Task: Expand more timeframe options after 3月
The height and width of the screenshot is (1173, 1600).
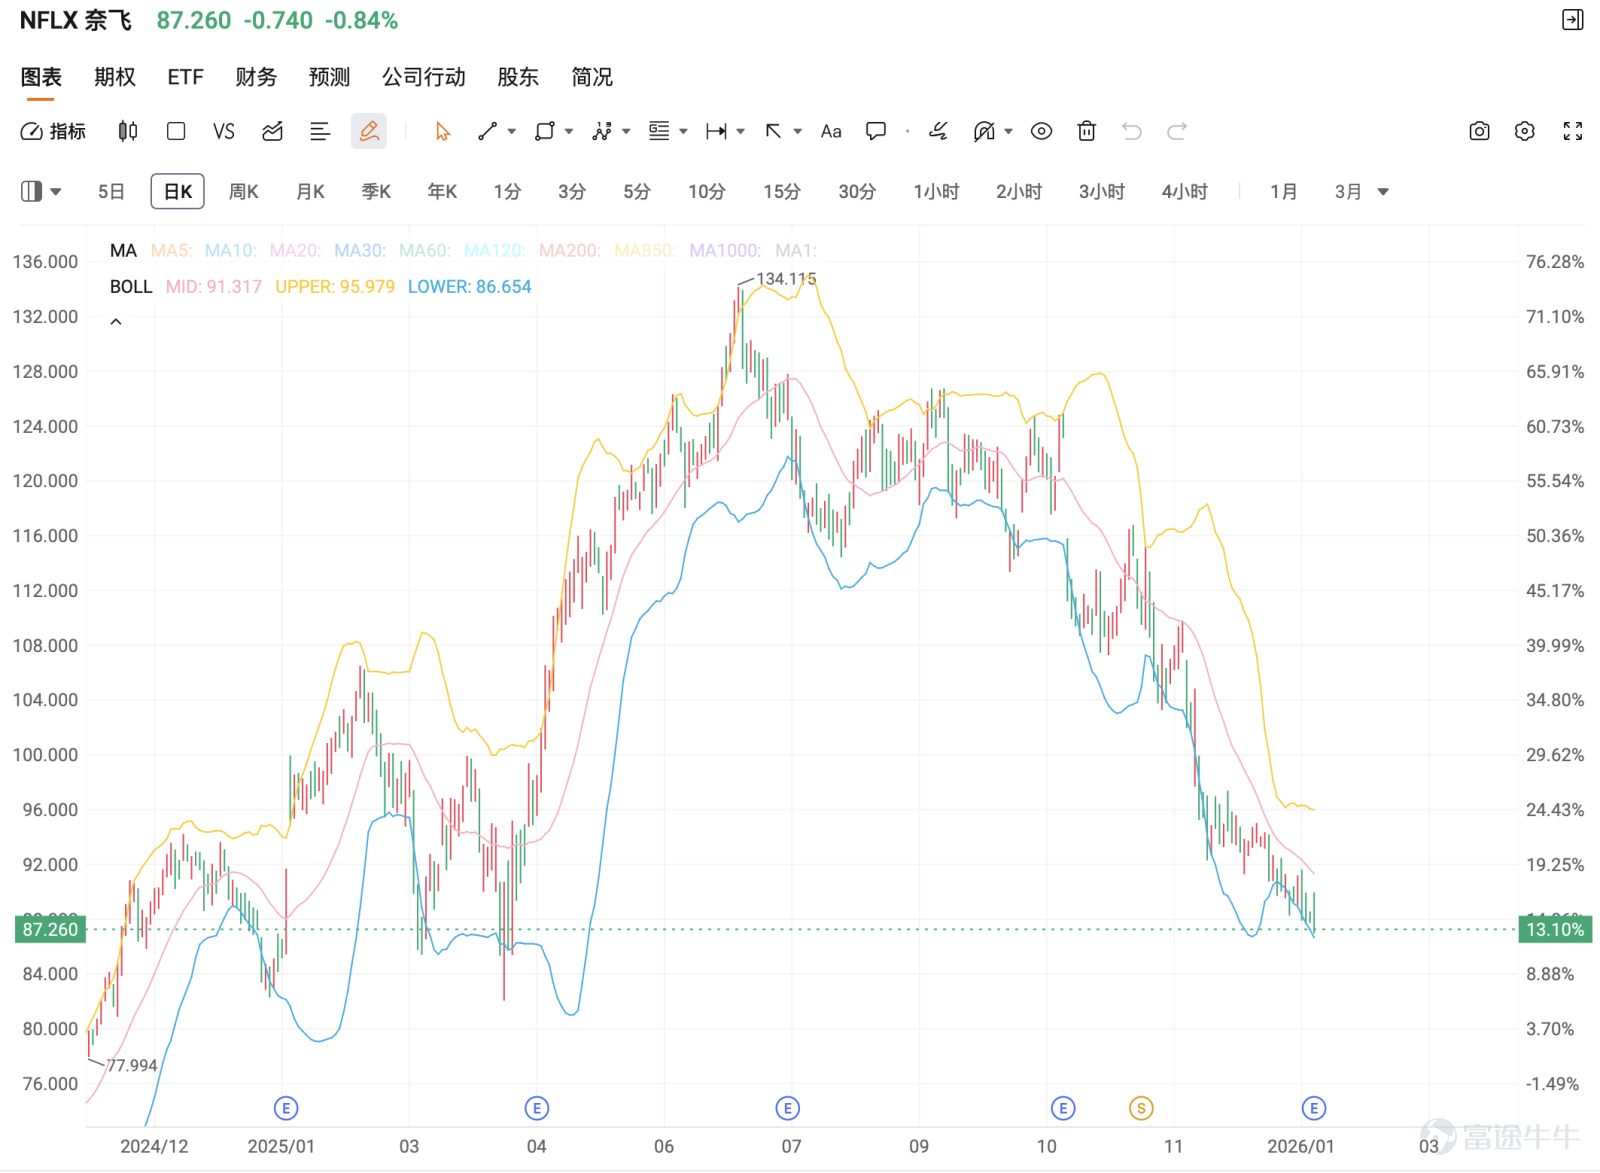Action: (x=1383, y=191)
